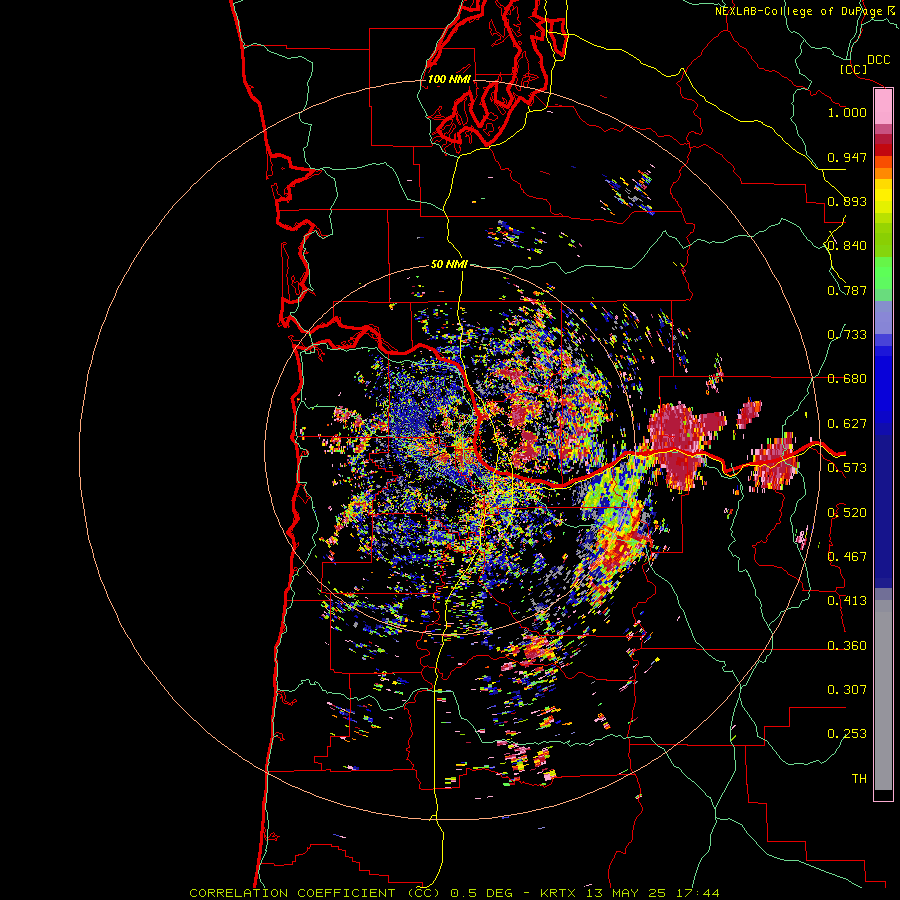Pick the lavender-blue color bar segment

tap(883, 317)
